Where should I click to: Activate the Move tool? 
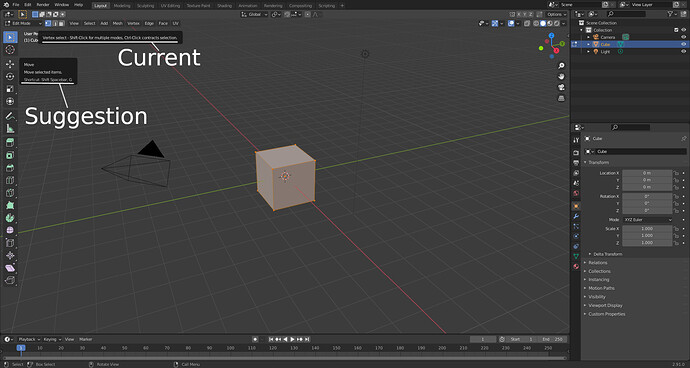pos(10,64)
